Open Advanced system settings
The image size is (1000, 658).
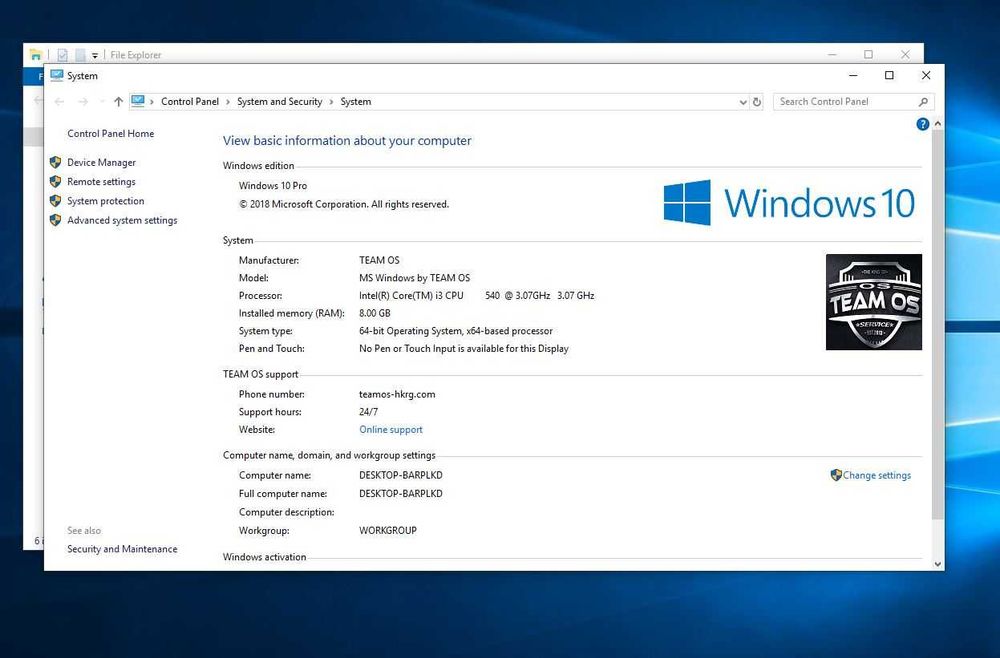(122, 220)
